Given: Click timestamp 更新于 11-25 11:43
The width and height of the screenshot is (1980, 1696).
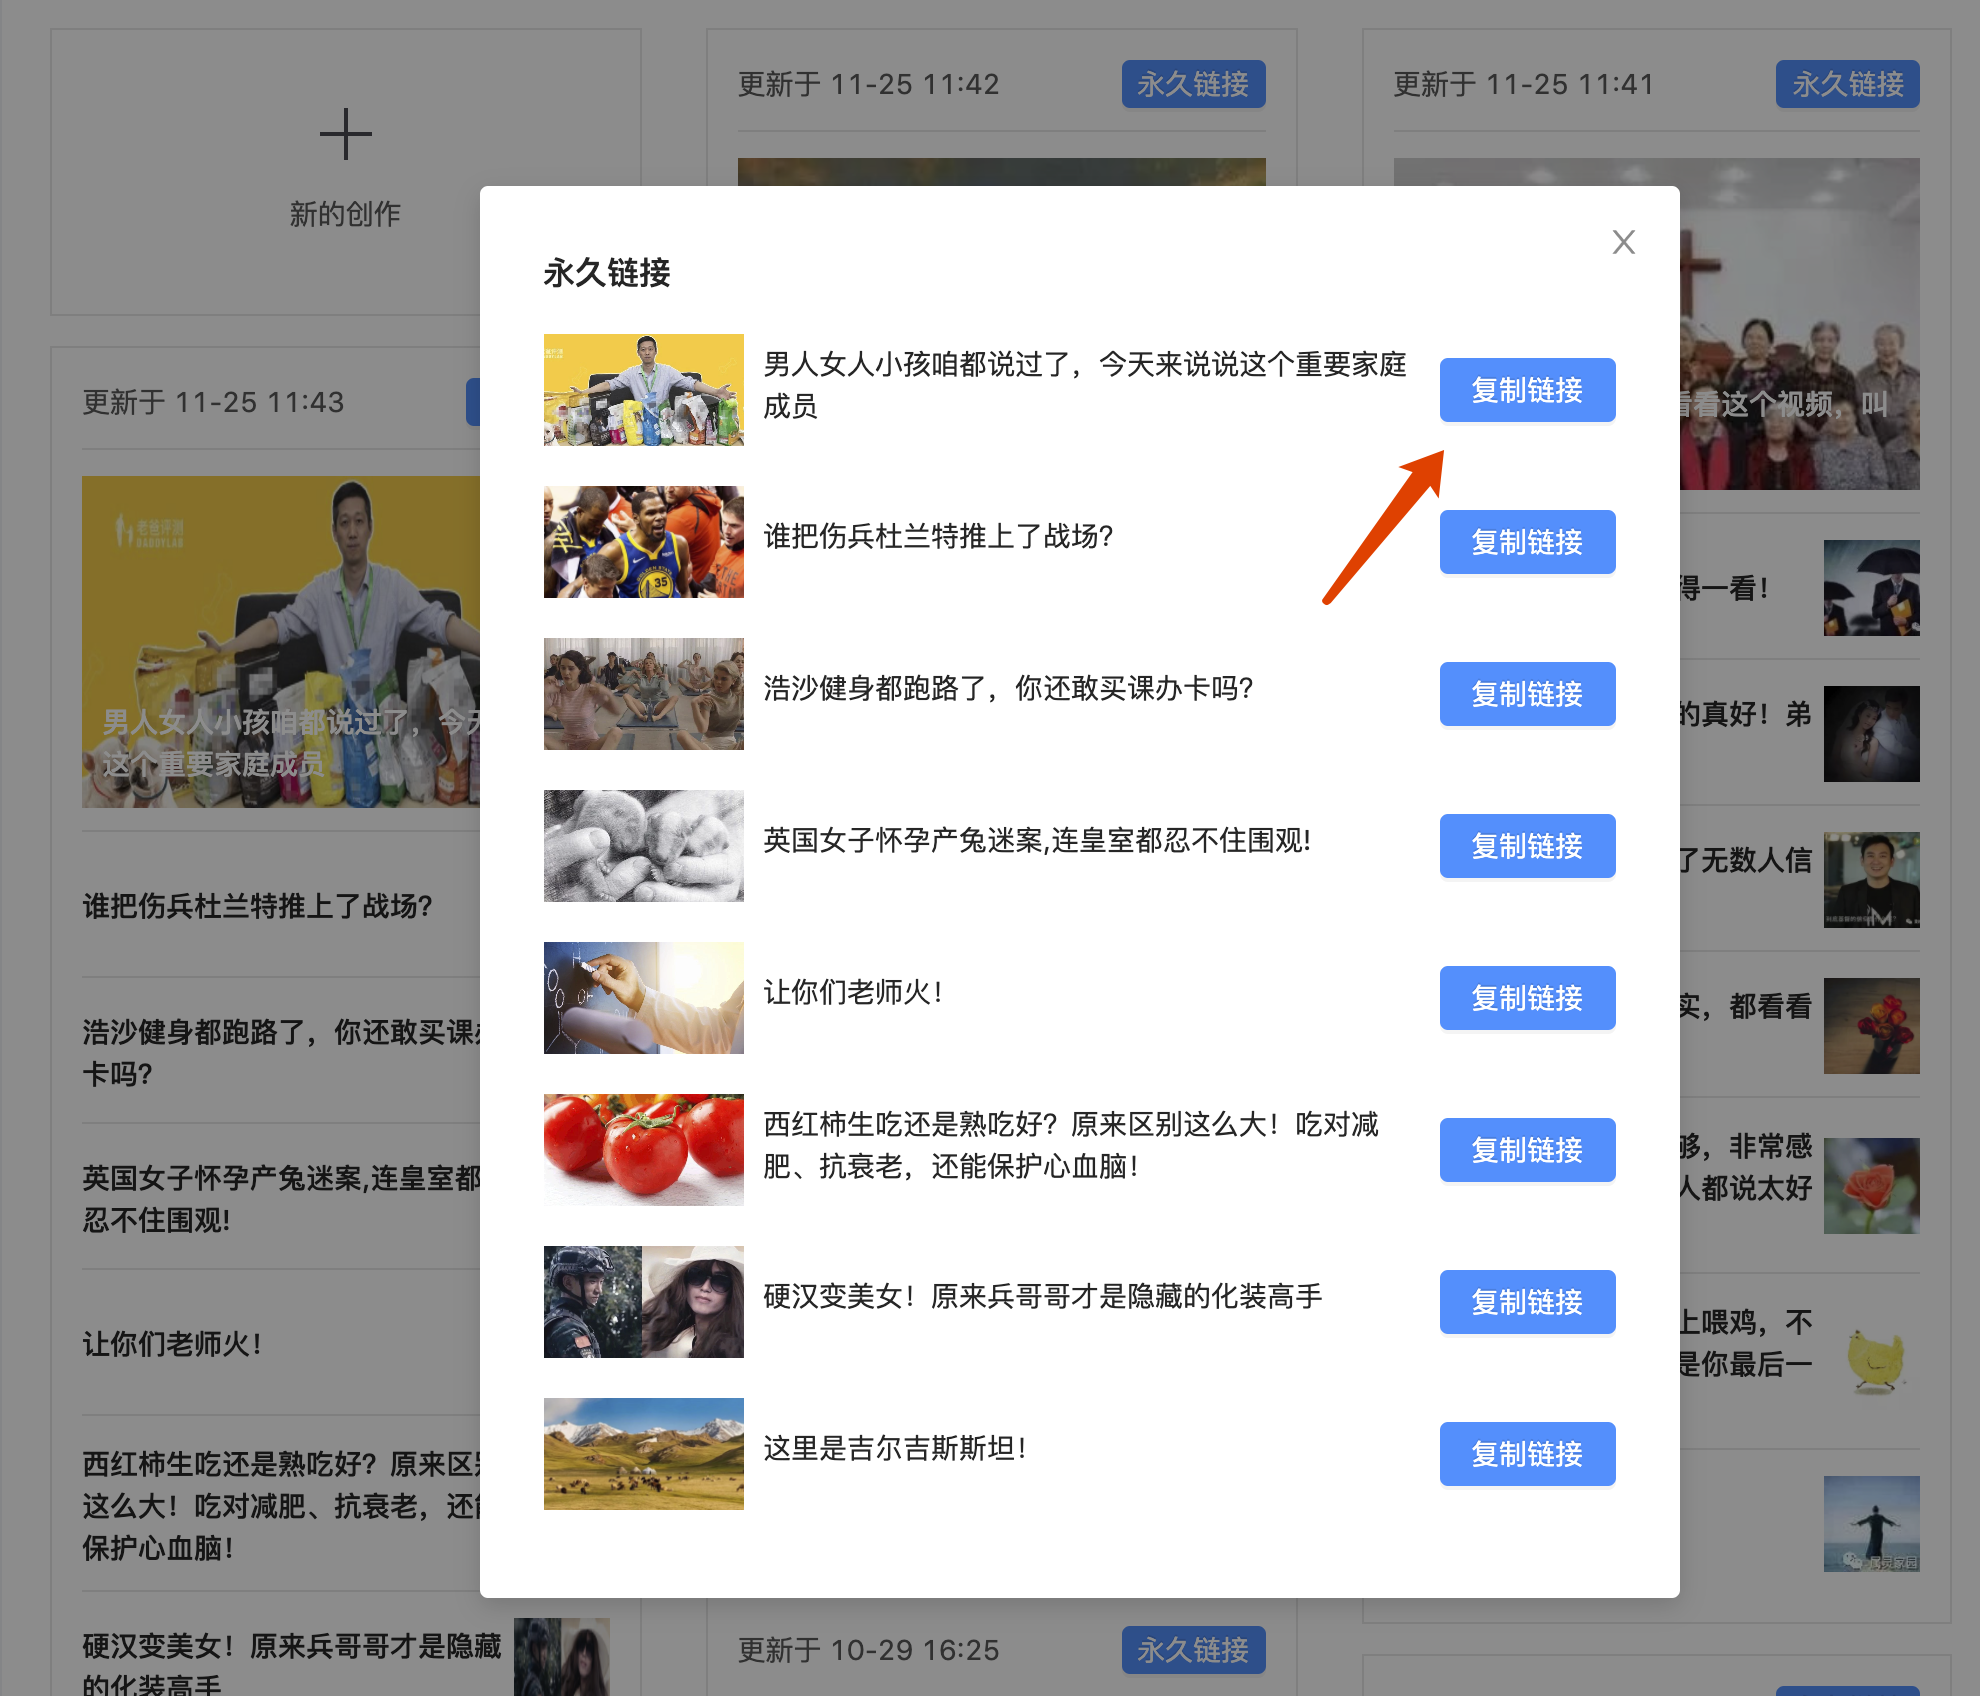Looking at the screenshot, I should pyautogui.click(x=213, y=403).
